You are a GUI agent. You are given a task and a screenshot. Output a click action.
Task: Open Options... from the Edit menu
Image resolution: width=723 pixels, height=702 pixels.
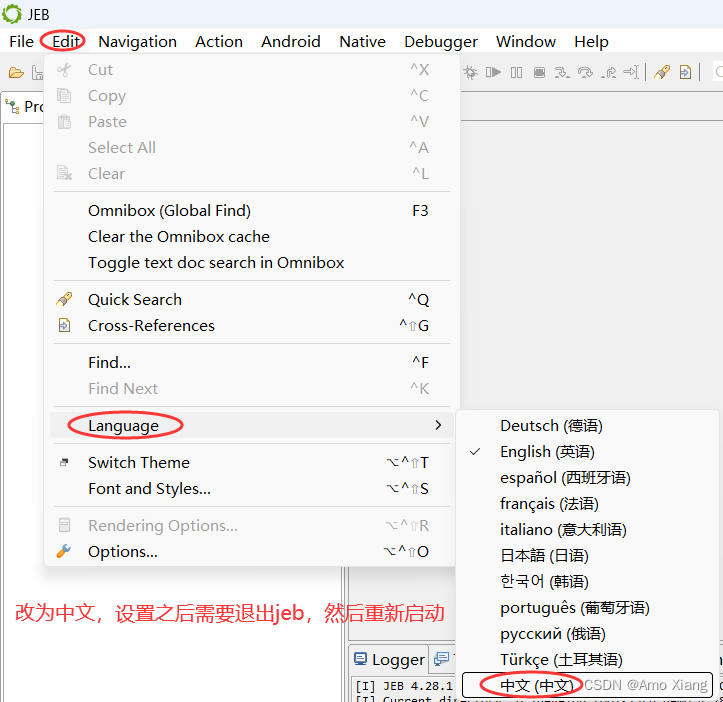coord(252,552)
